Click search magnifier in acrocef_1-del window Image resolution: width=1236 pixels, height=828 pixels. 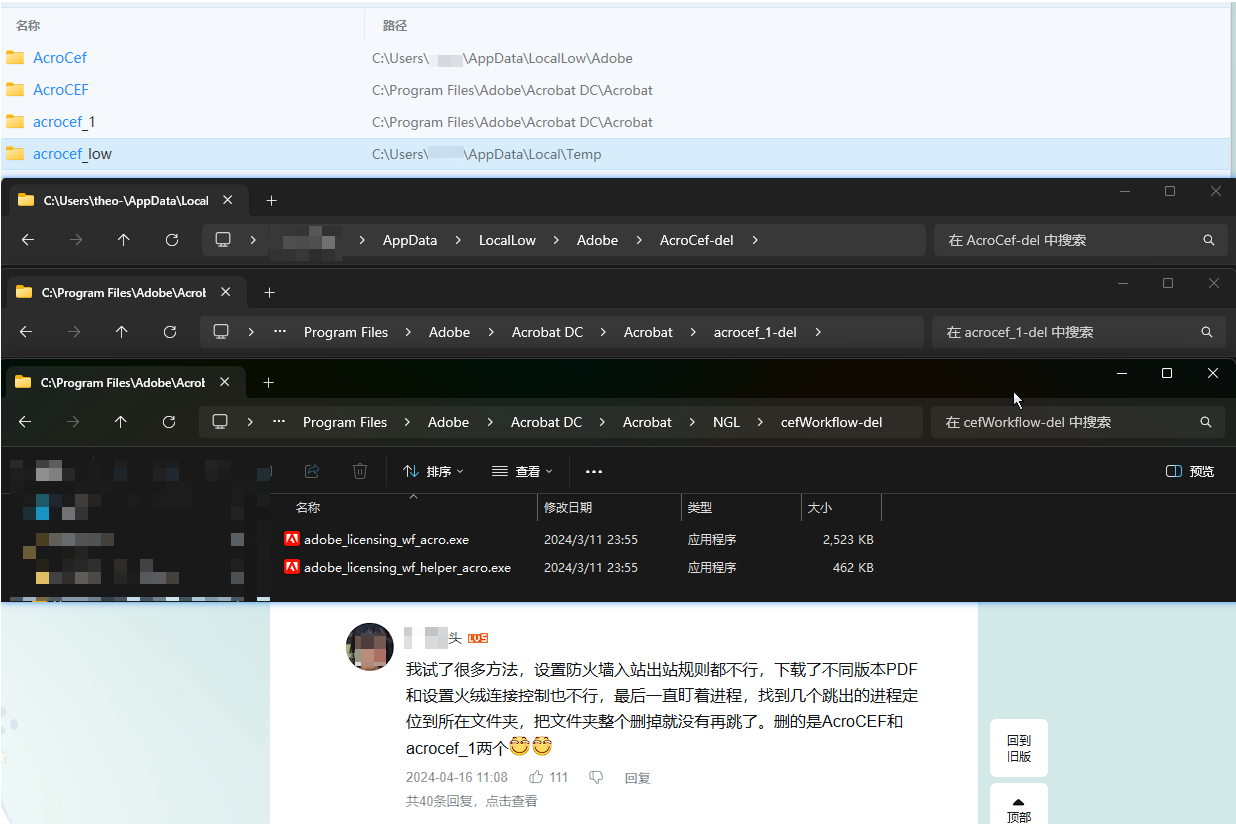pyautogui.click(x=1207, y=332)
